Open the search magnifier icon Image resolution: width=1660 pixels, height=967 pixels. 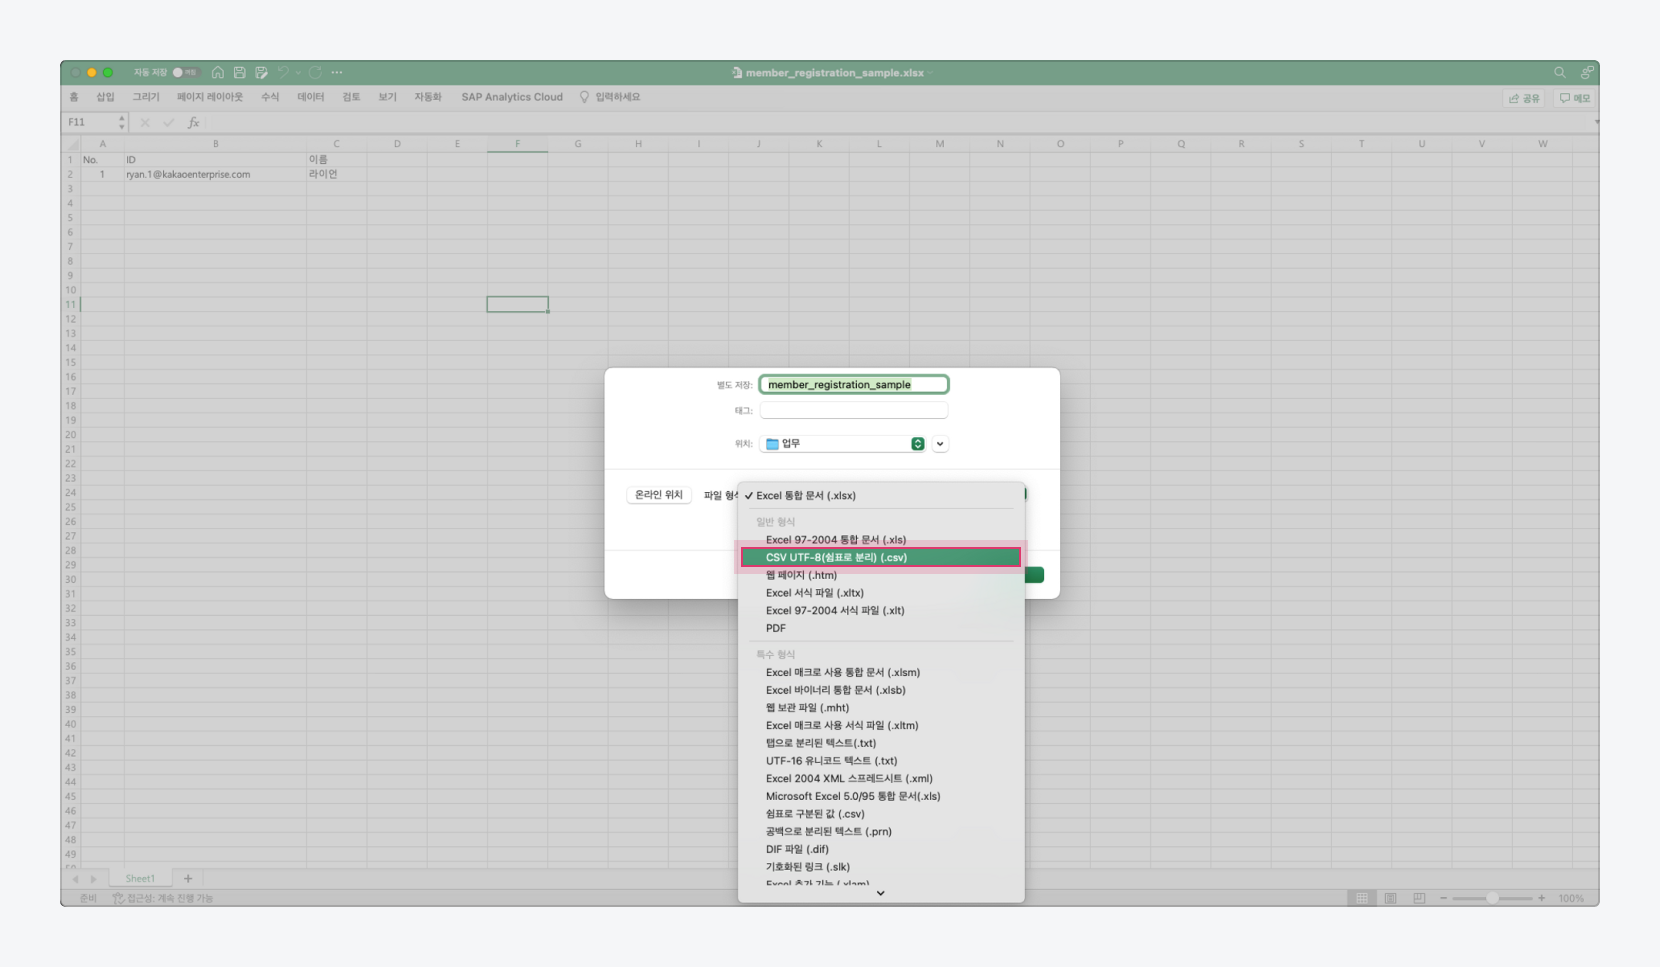coord(1559,73)
